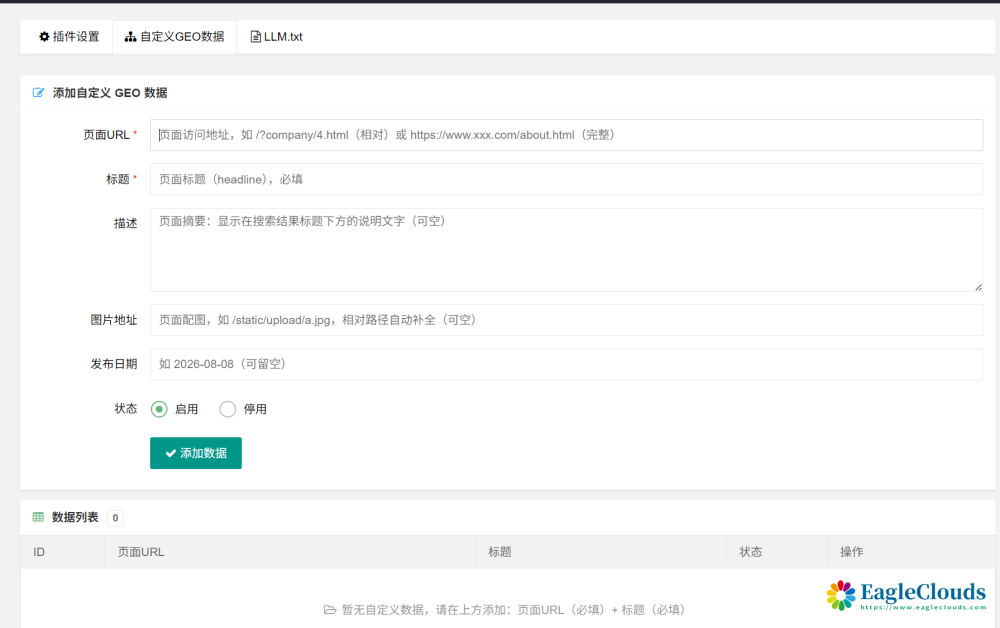Image resolution: width=1000 pixels, height=628 pixels.
Task: Click the gear icon beside 插件设置
Action: point(44,37)
